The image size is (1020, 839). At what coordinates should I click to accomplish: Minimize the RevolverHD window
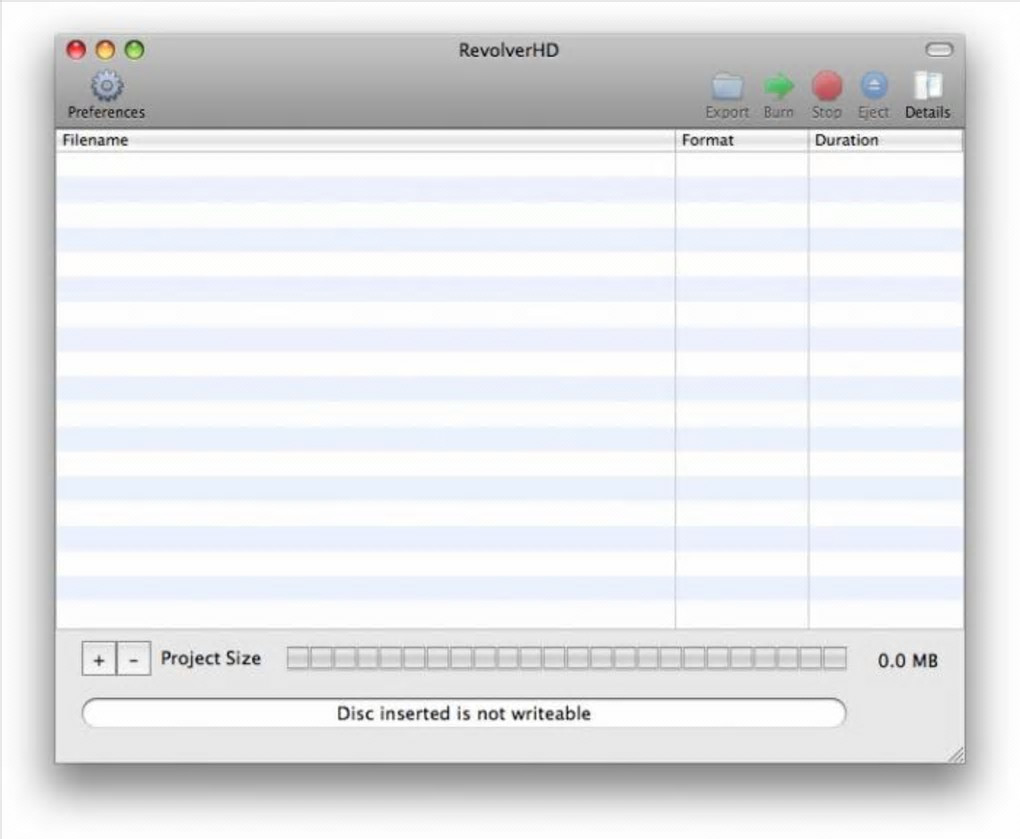(105, 50)
